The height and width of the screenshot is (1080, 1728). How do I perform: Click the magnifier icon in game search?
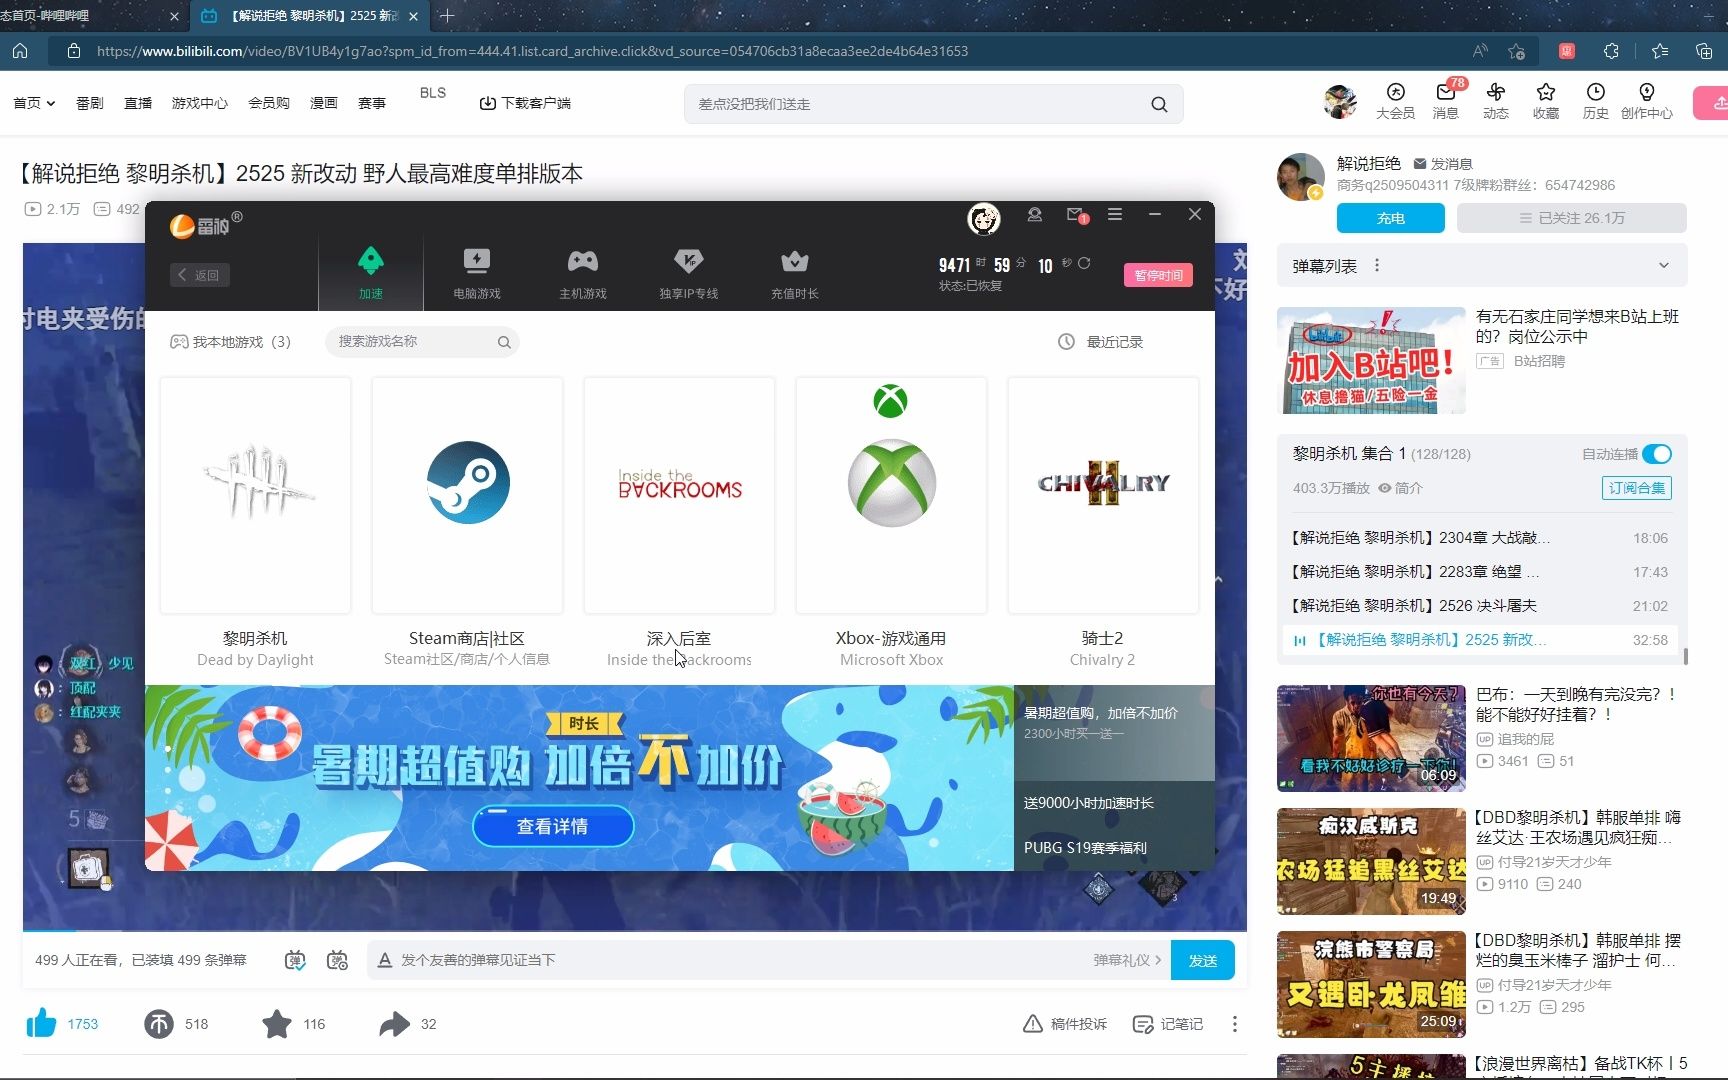pyautogui.click(x=504, y=342)
